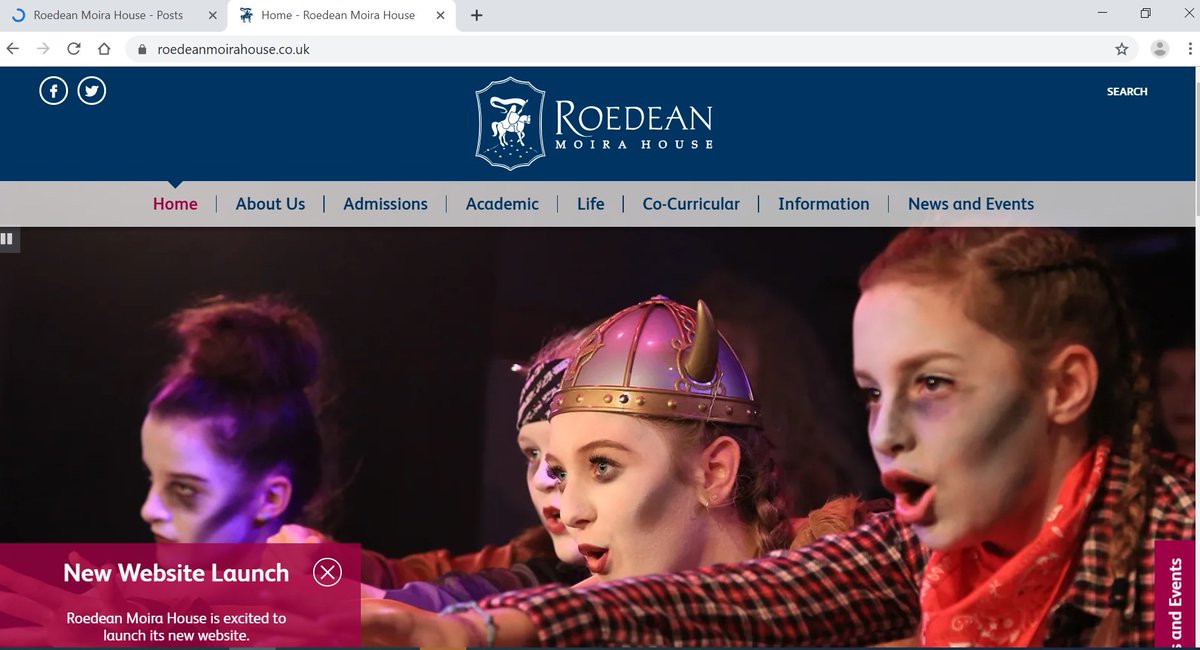Viewport: 1200px width, 650px height.
Task: Pause the homepage slideshow
Action: click(8, 239)
